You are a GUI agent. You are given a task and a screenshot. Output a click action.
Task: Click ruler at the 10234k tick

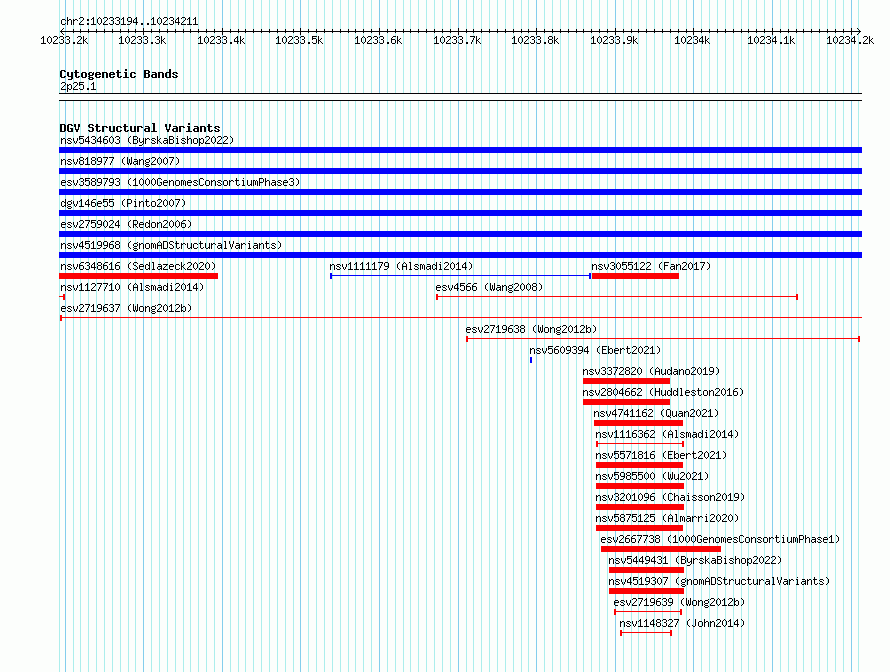coord(692,40)
